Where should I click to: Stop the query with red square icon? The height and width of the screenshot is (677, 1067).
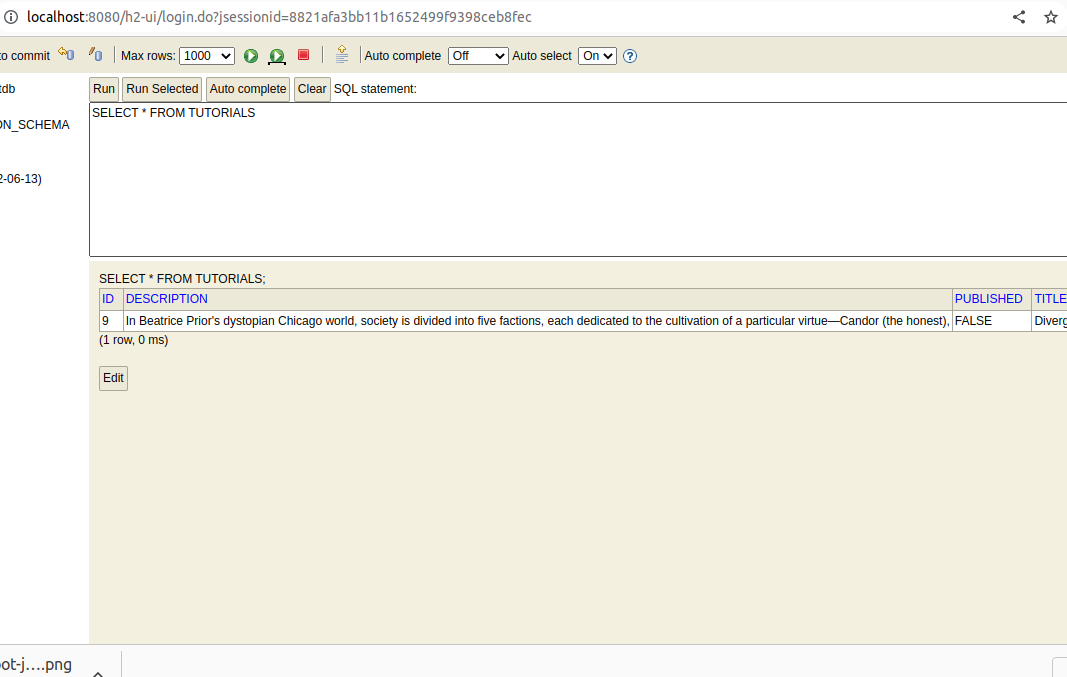pyautogui.click(x=303, y=55)
